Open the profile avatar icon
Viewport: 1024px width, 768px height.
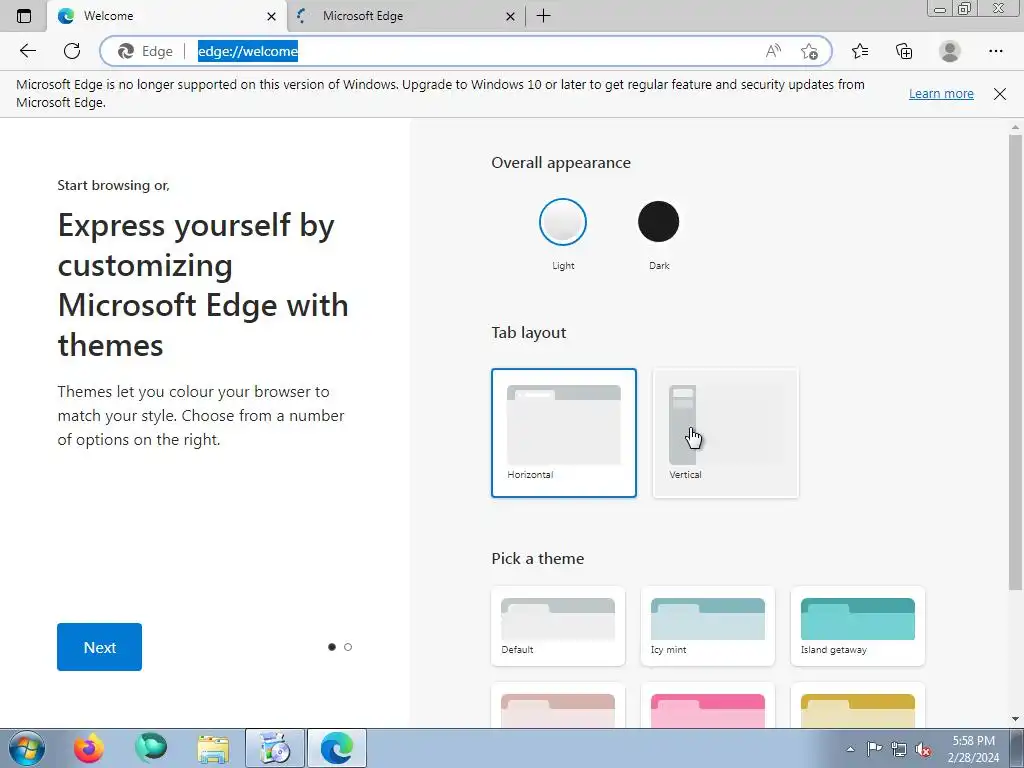click(x=950, y=51)
